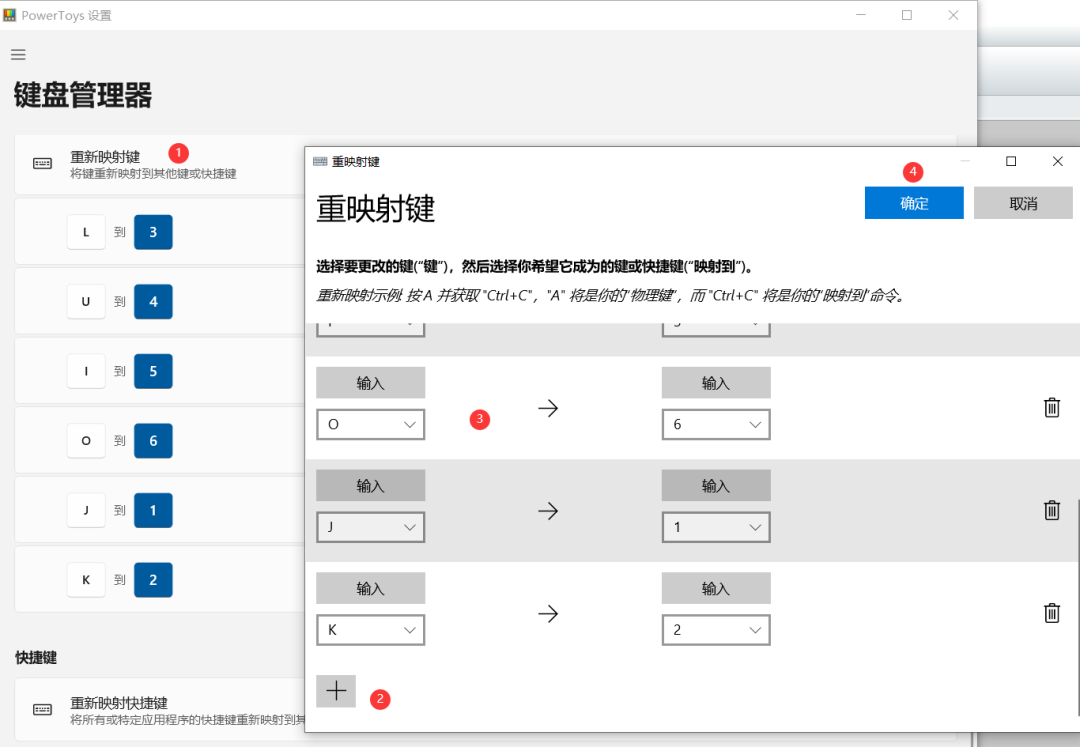1080x747 pixels.
Task: Click the keyboard icon beside 重新映射快捷键
Action: click(41, 708)
